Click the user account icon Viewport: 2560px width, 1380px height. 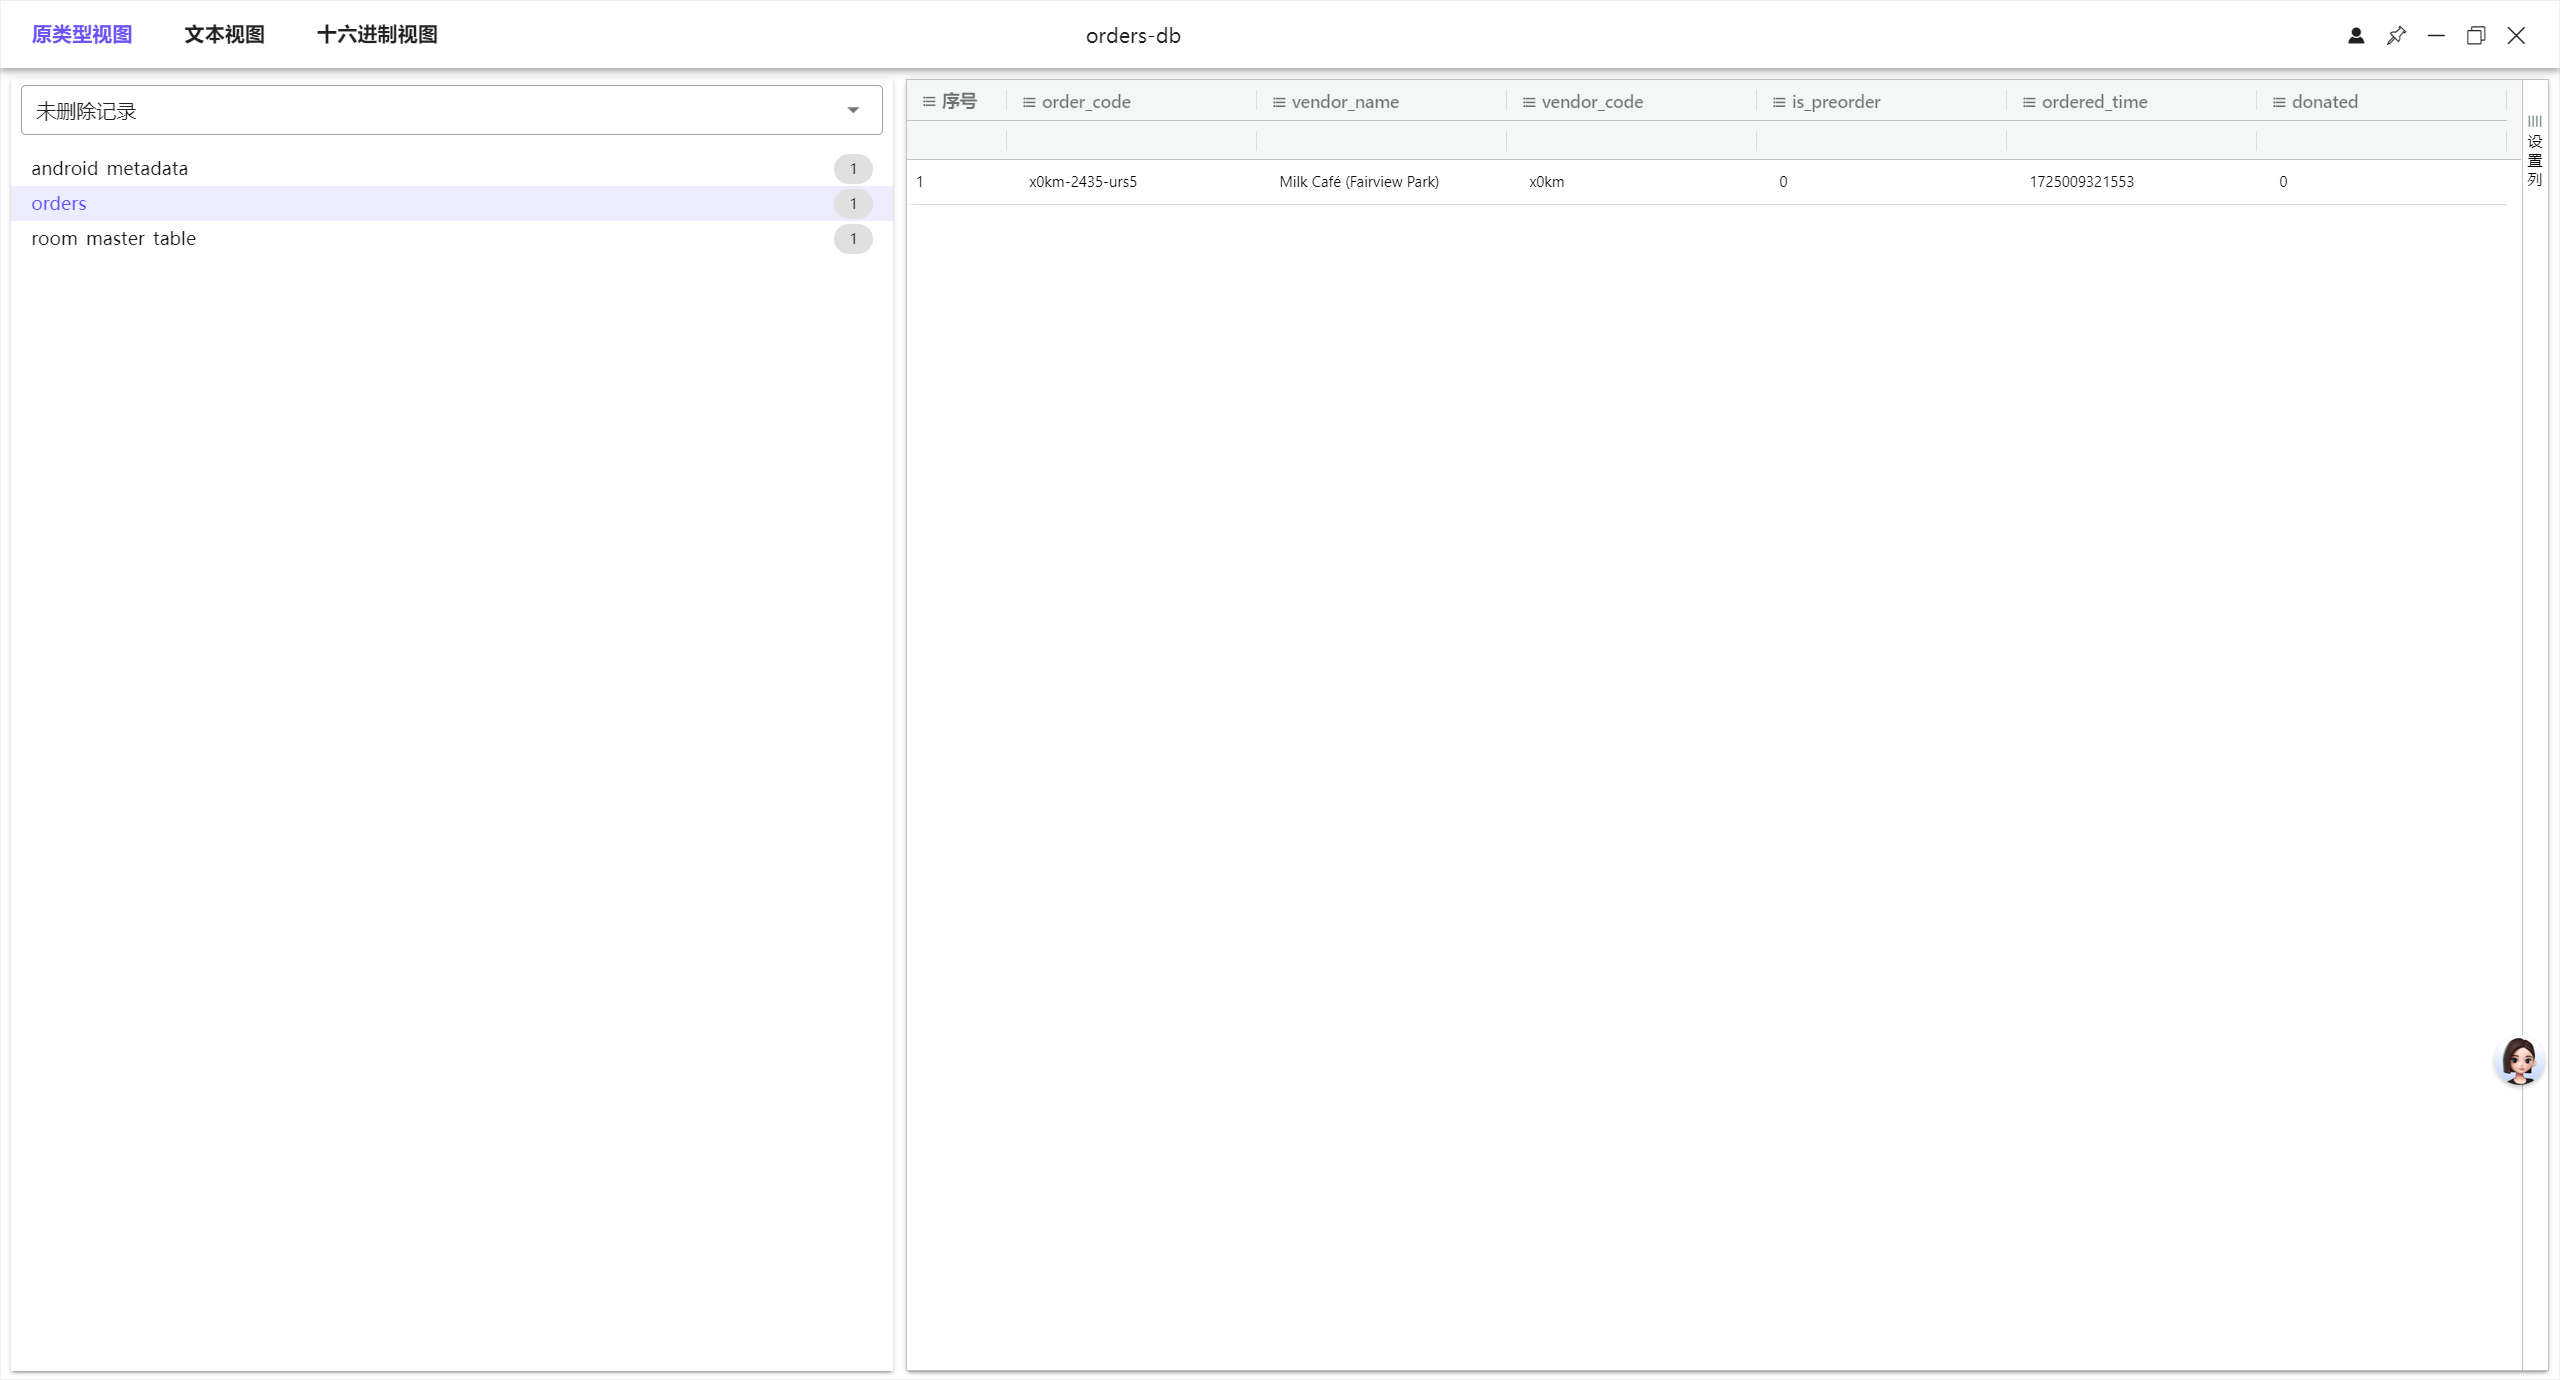2355,36
